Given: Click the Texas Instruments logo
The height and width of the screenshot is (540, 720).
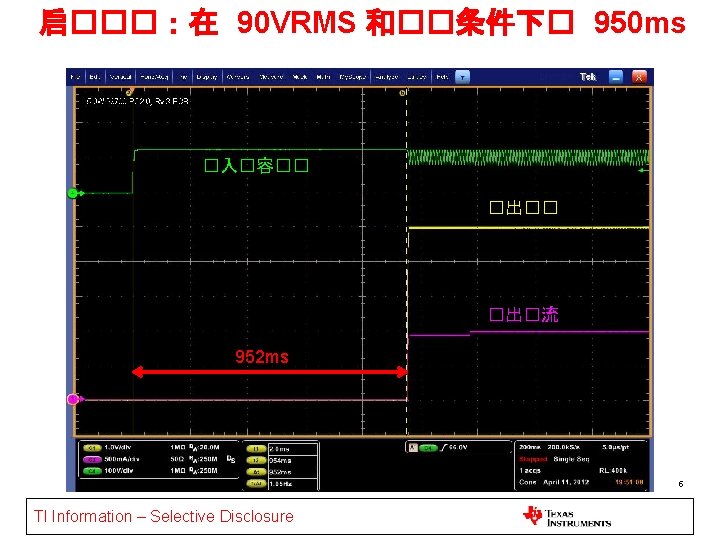Looking at the screenshot, I should 567,517.
